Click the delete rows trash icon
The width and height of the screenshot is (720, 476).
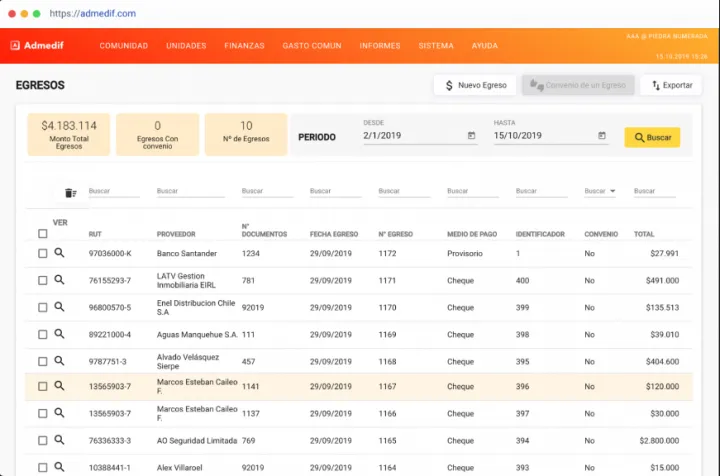pos(70,193)
